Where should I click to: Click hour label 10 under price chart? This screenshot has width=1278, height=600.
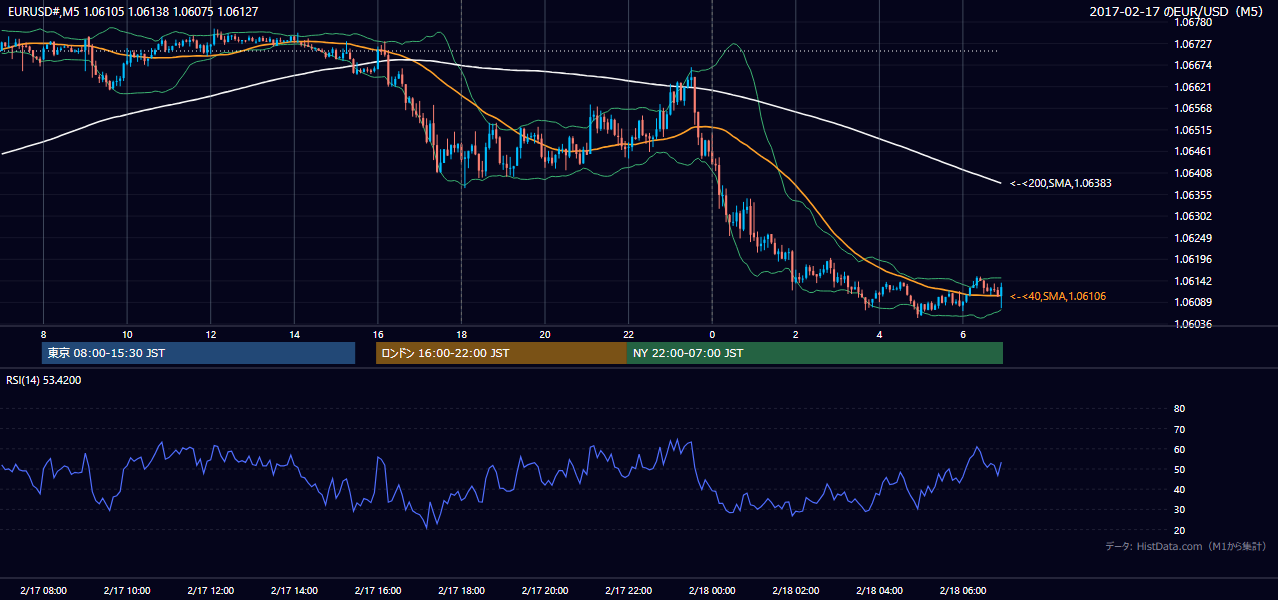pyautogui.click(x=127, y=334)
